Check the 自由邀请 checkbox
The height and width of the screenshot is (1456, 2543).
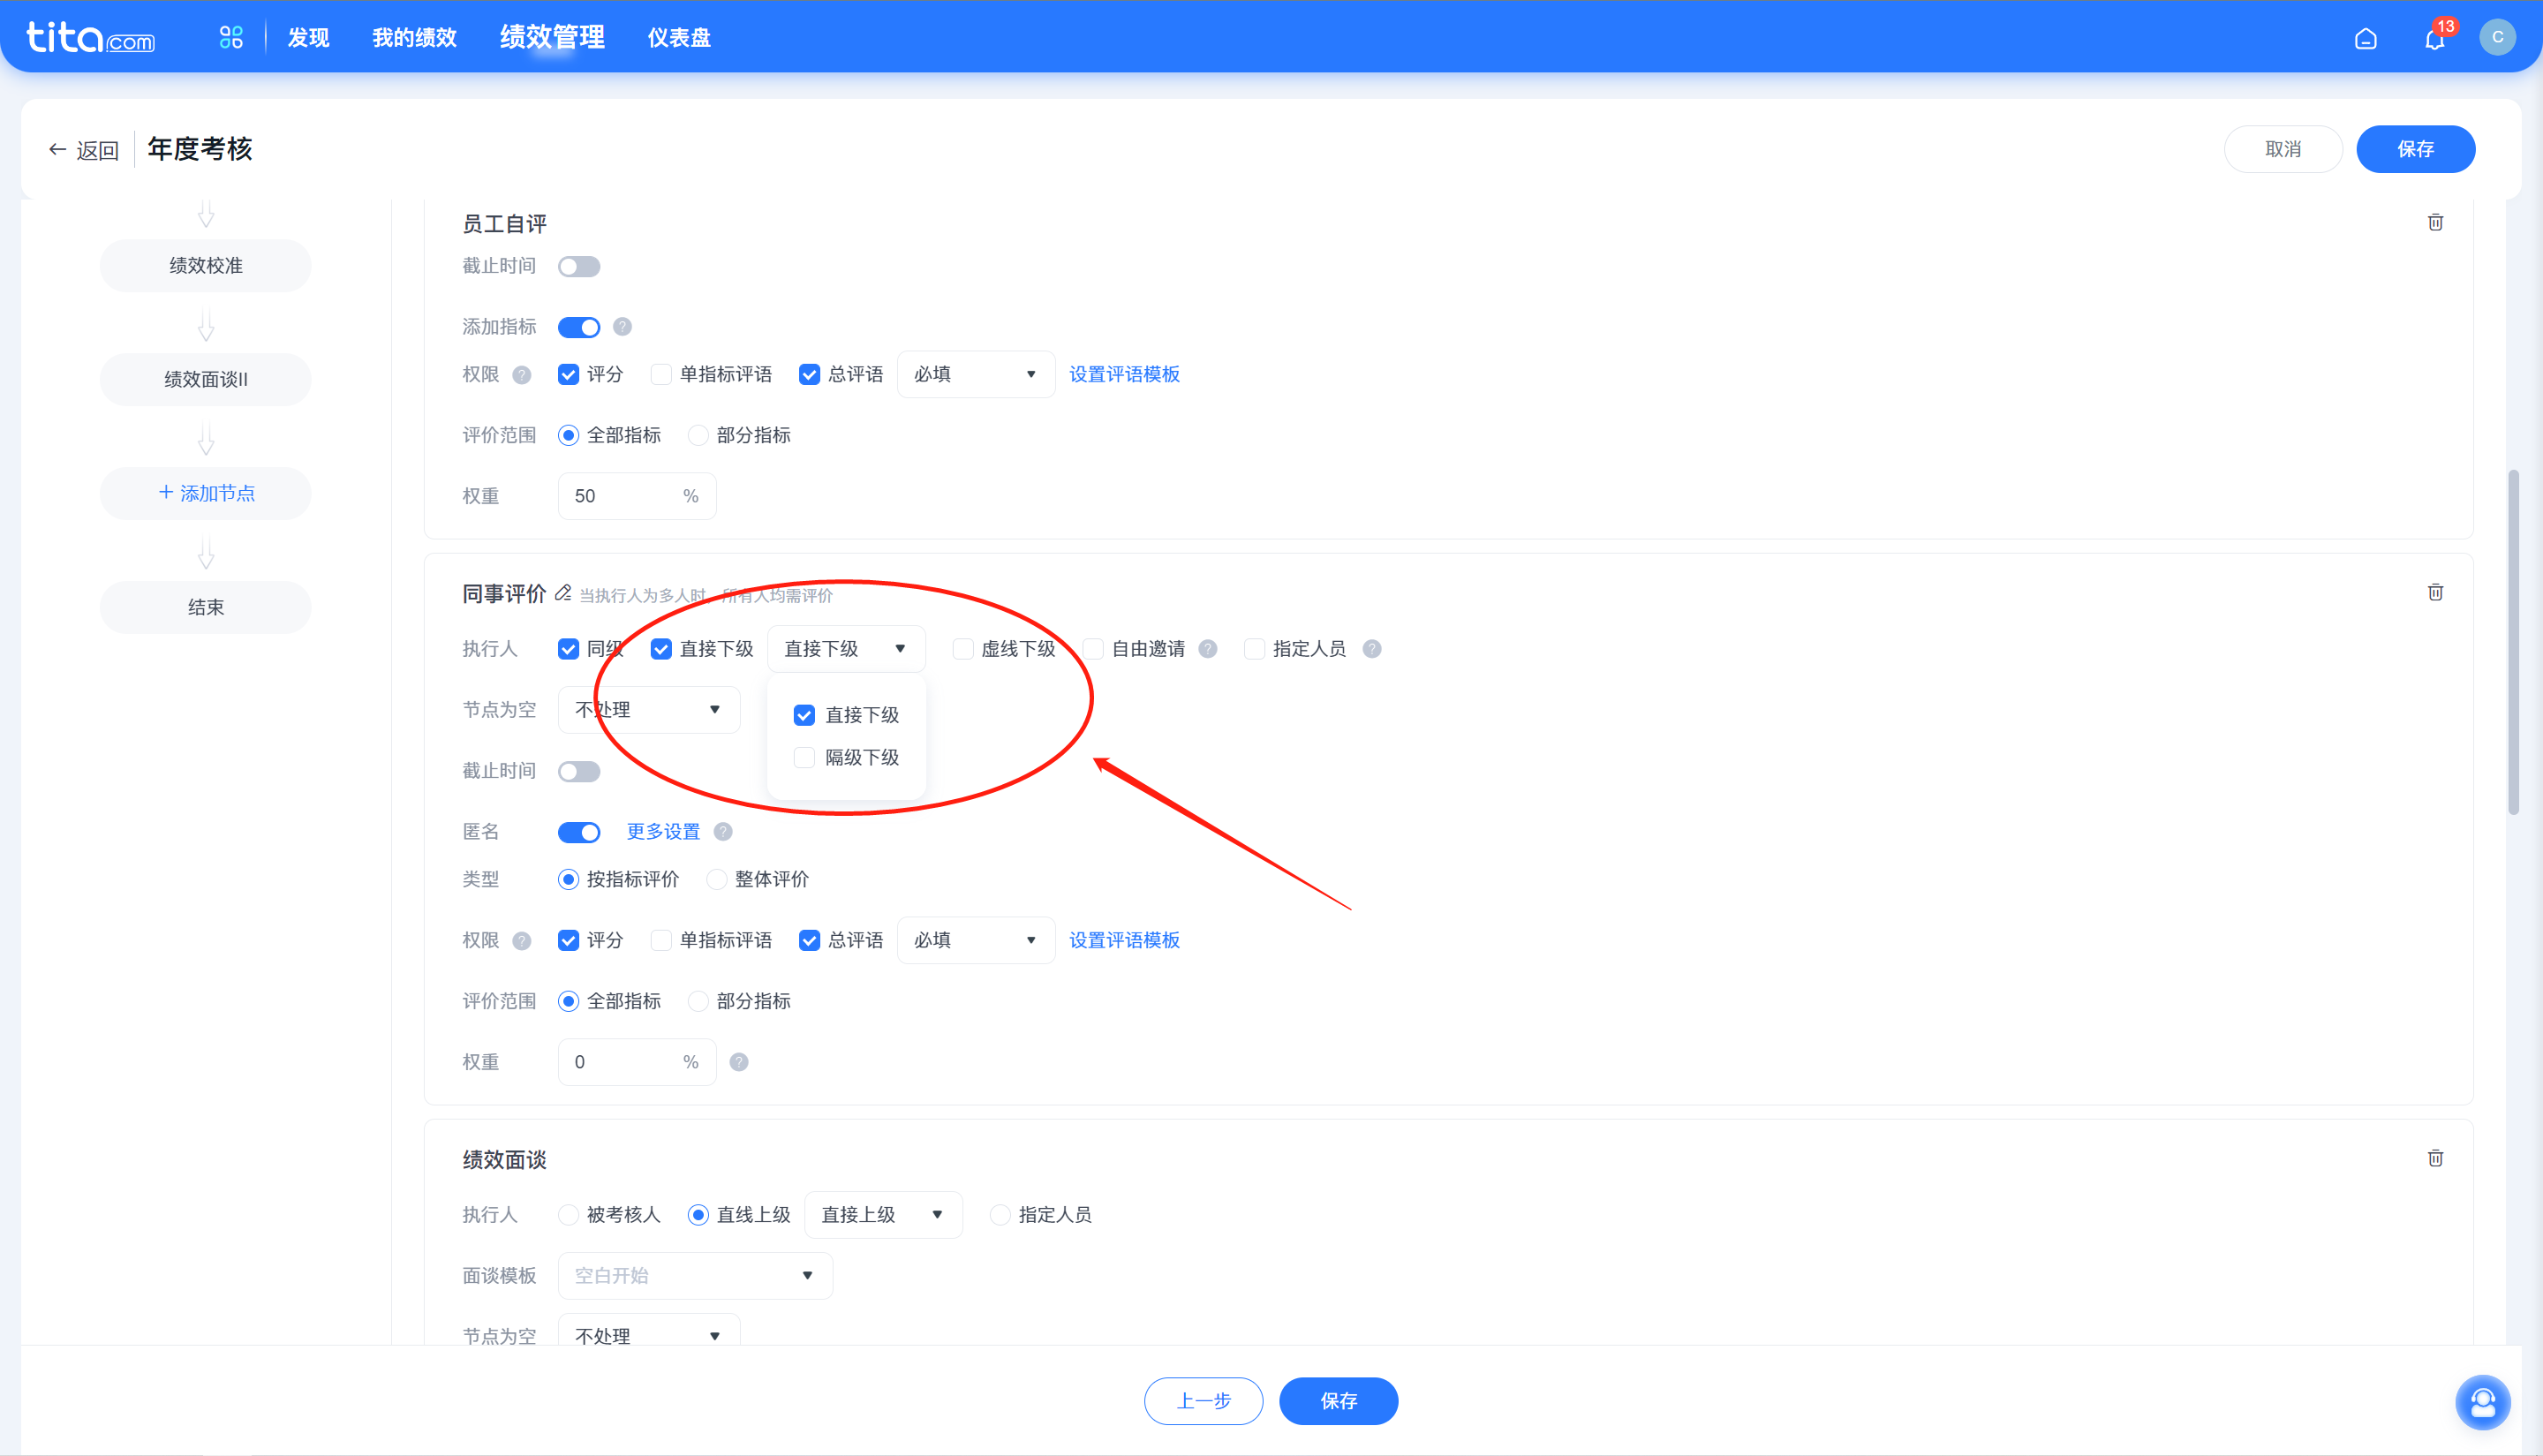click(x=1093, y=650)
